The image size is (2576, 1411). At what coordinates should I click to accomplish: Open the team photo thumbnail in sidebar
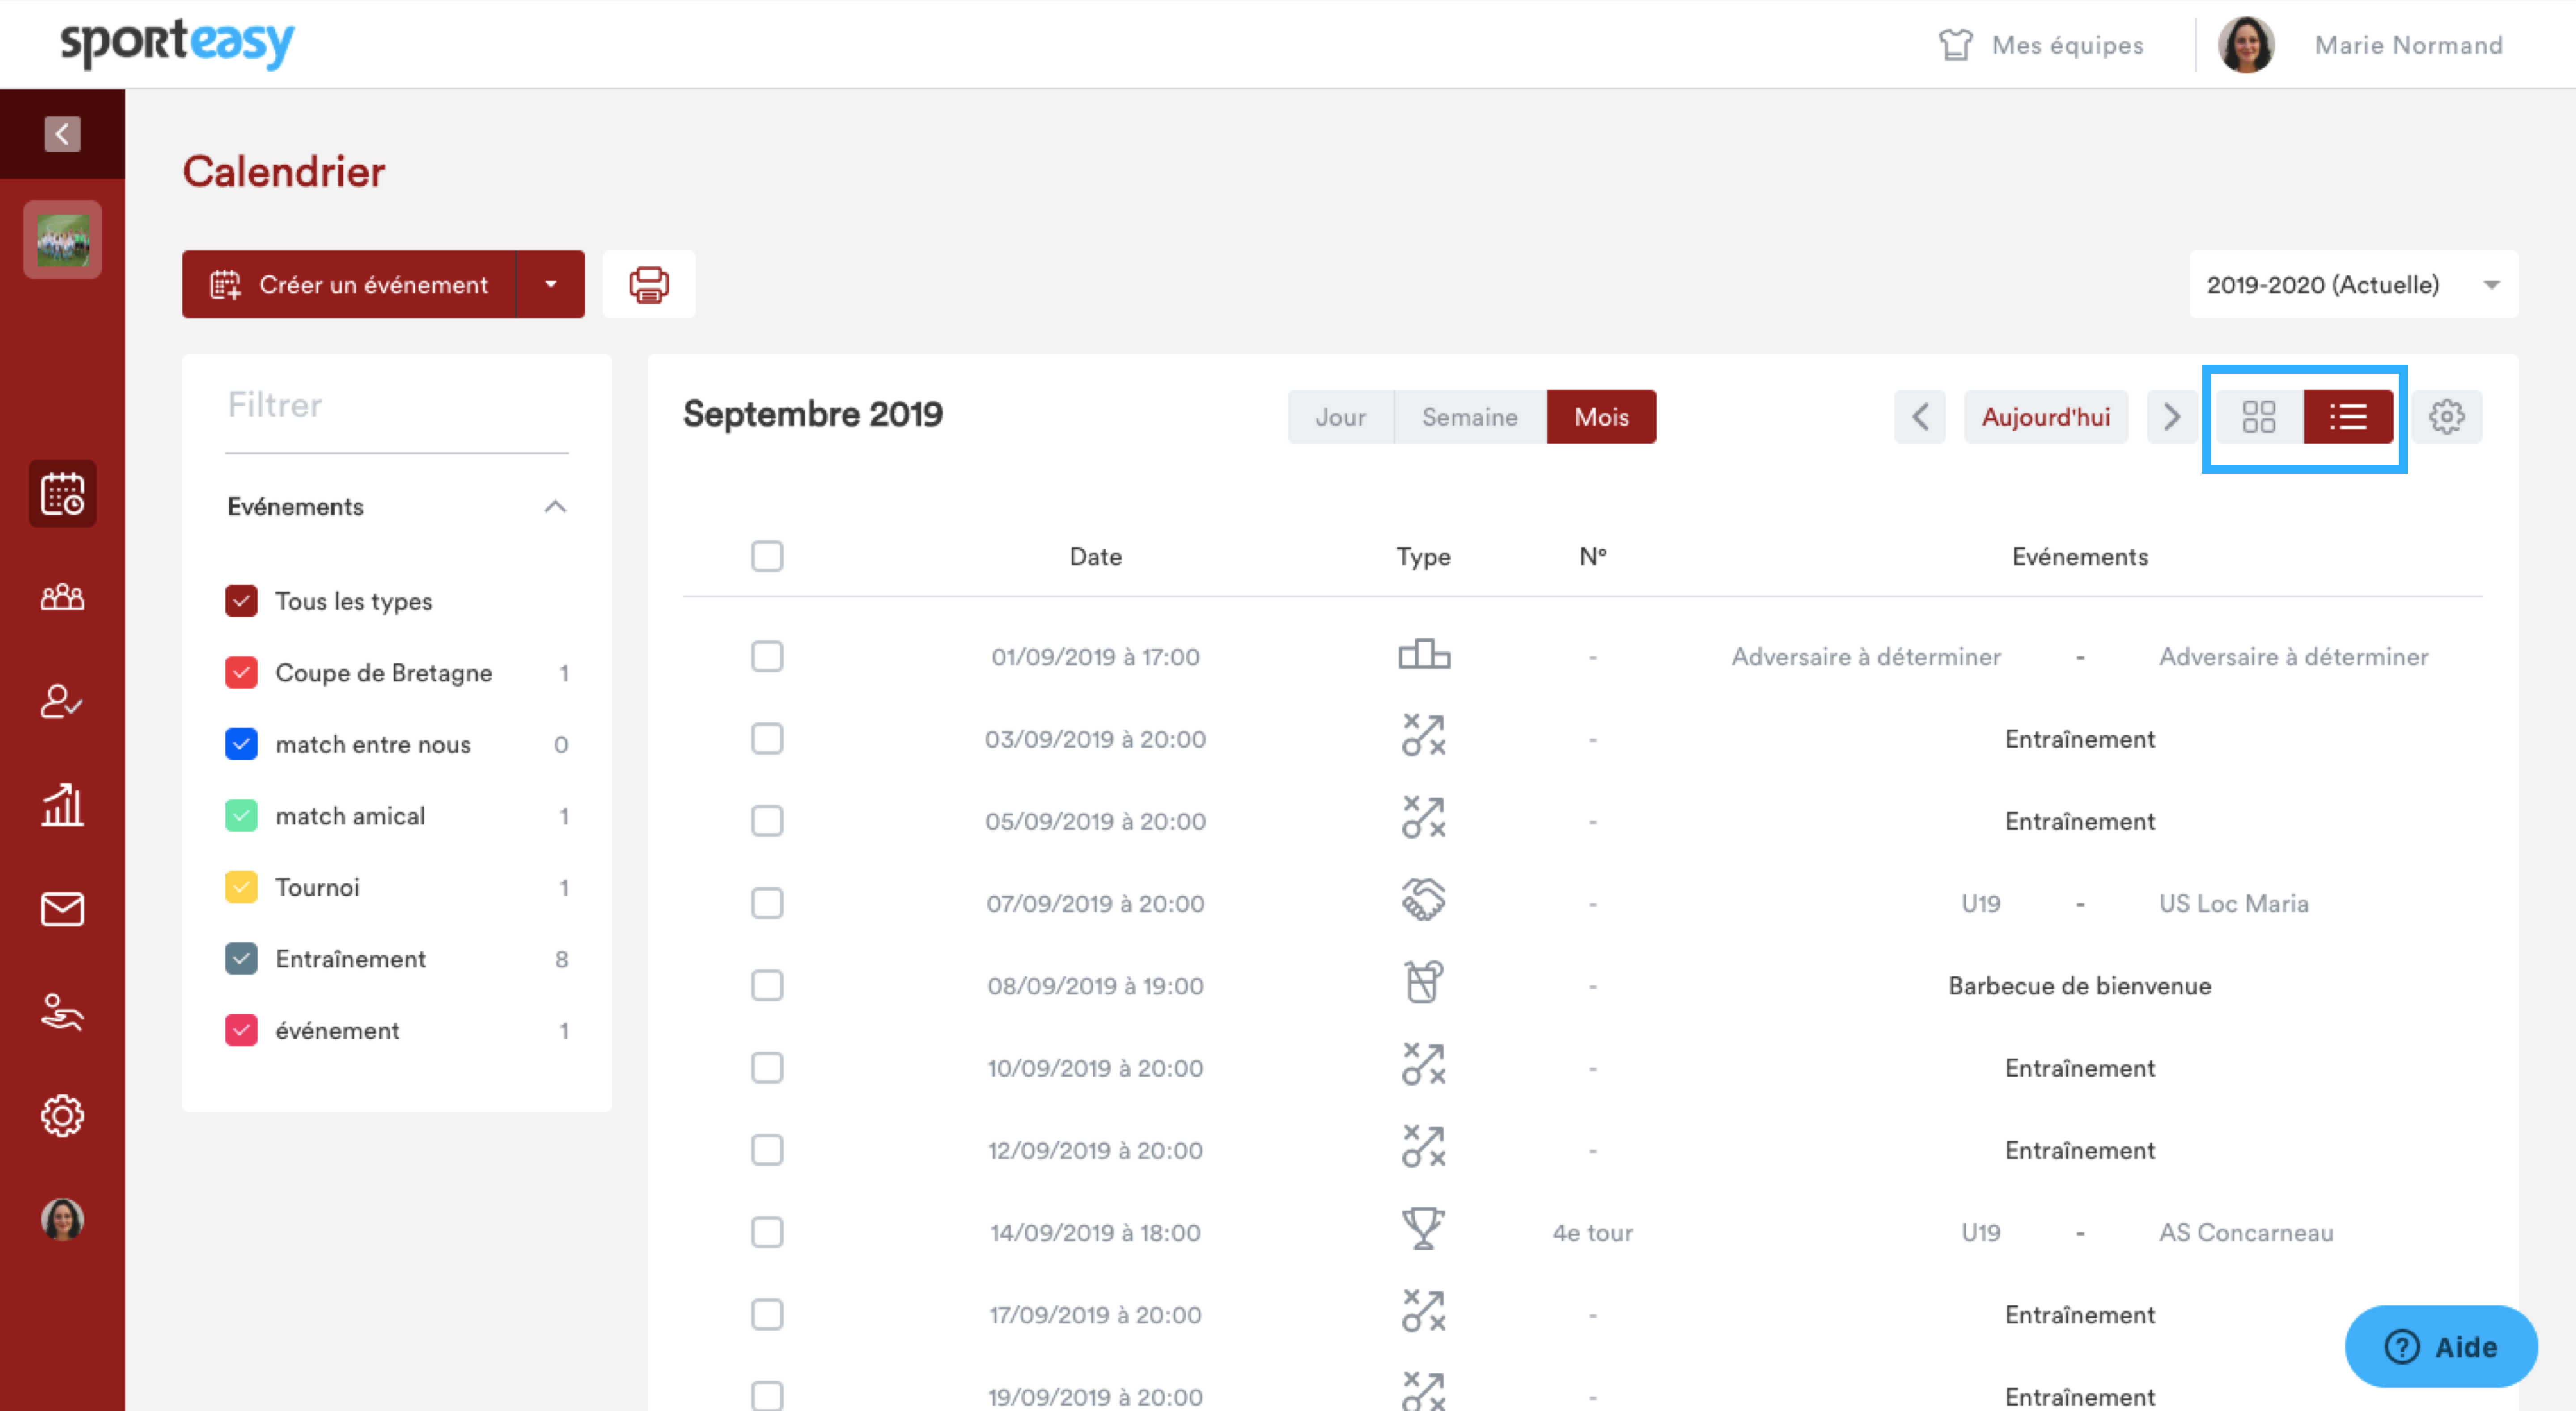62,239
